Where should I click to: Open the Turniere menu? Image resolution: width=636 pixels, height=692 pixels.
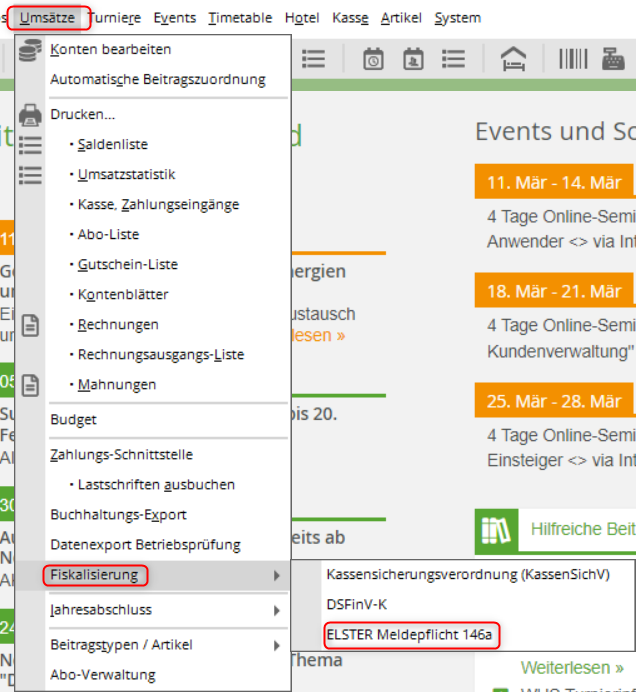[114, 18]
